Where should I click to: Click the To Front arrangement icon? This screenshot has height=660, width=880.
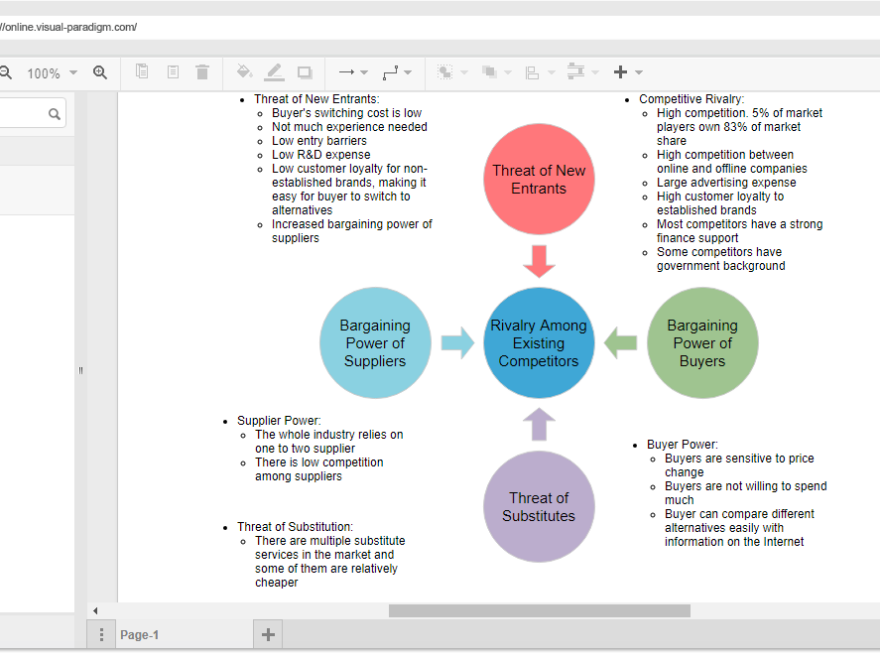click(x=490, y=72)
